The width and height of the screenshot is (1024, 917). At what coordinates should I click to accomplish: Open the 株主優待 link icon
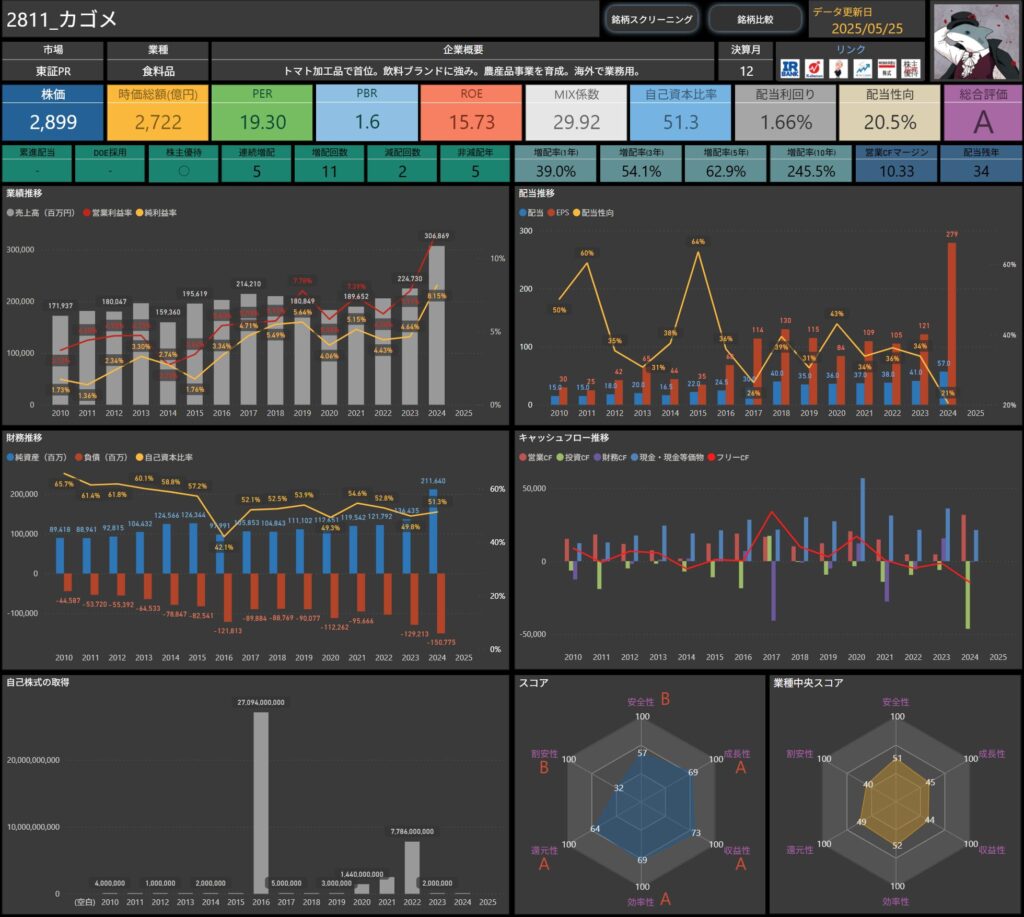(910, 69)
